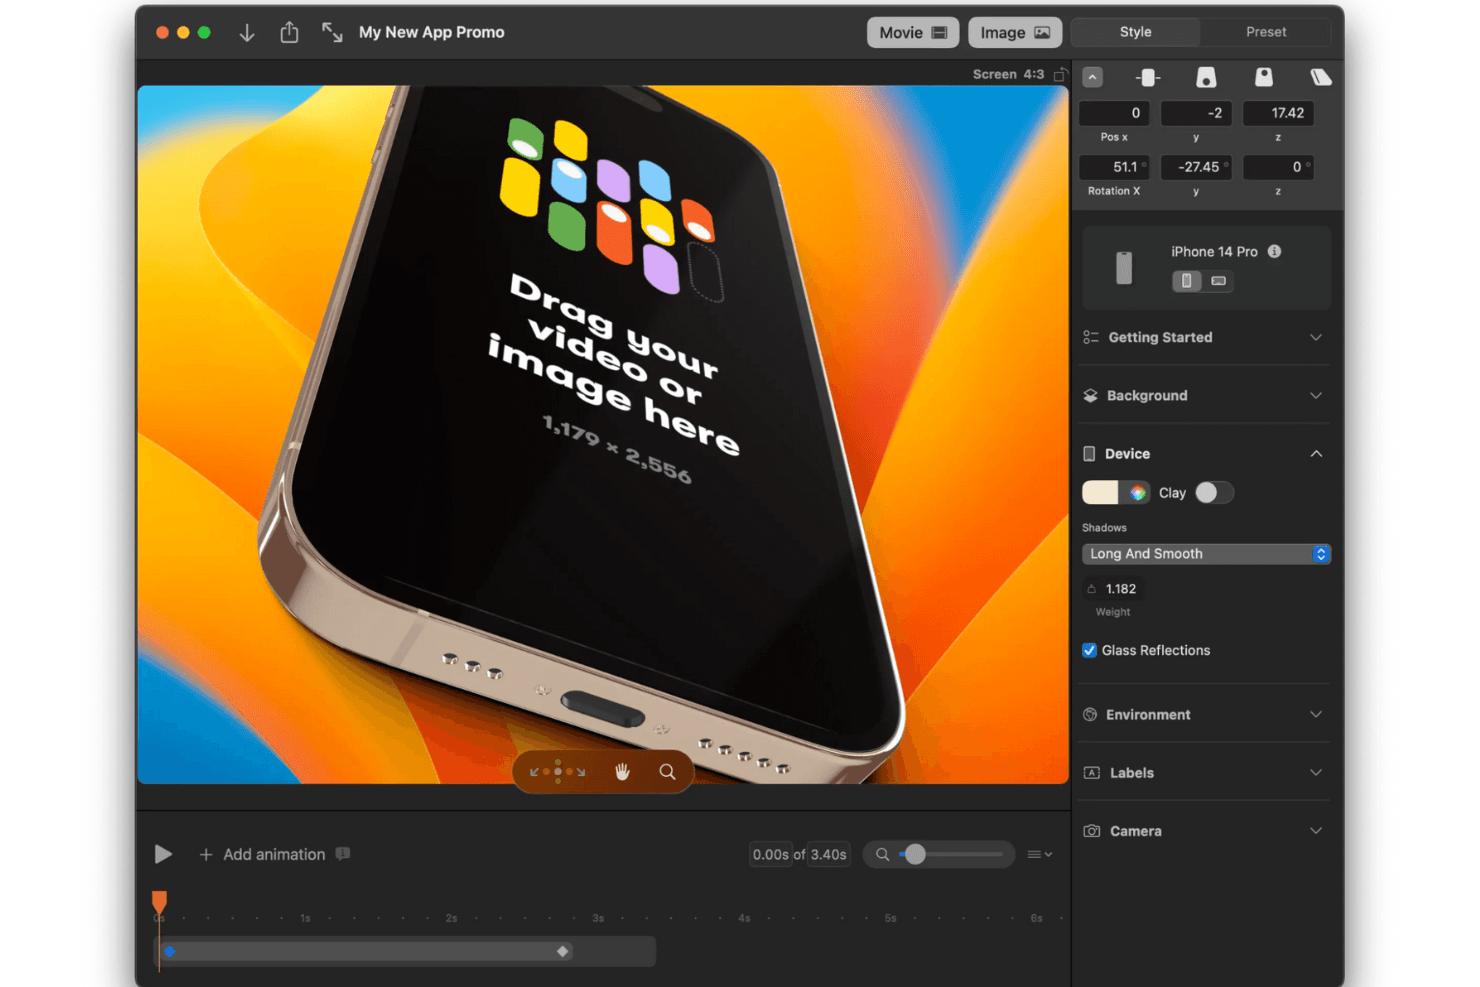The width and height of the screenshot is (1480, 987).
Task: Select the orbit arrows tool in canvas toolbar
Action: pyautogui.click(x=557, y=771)
